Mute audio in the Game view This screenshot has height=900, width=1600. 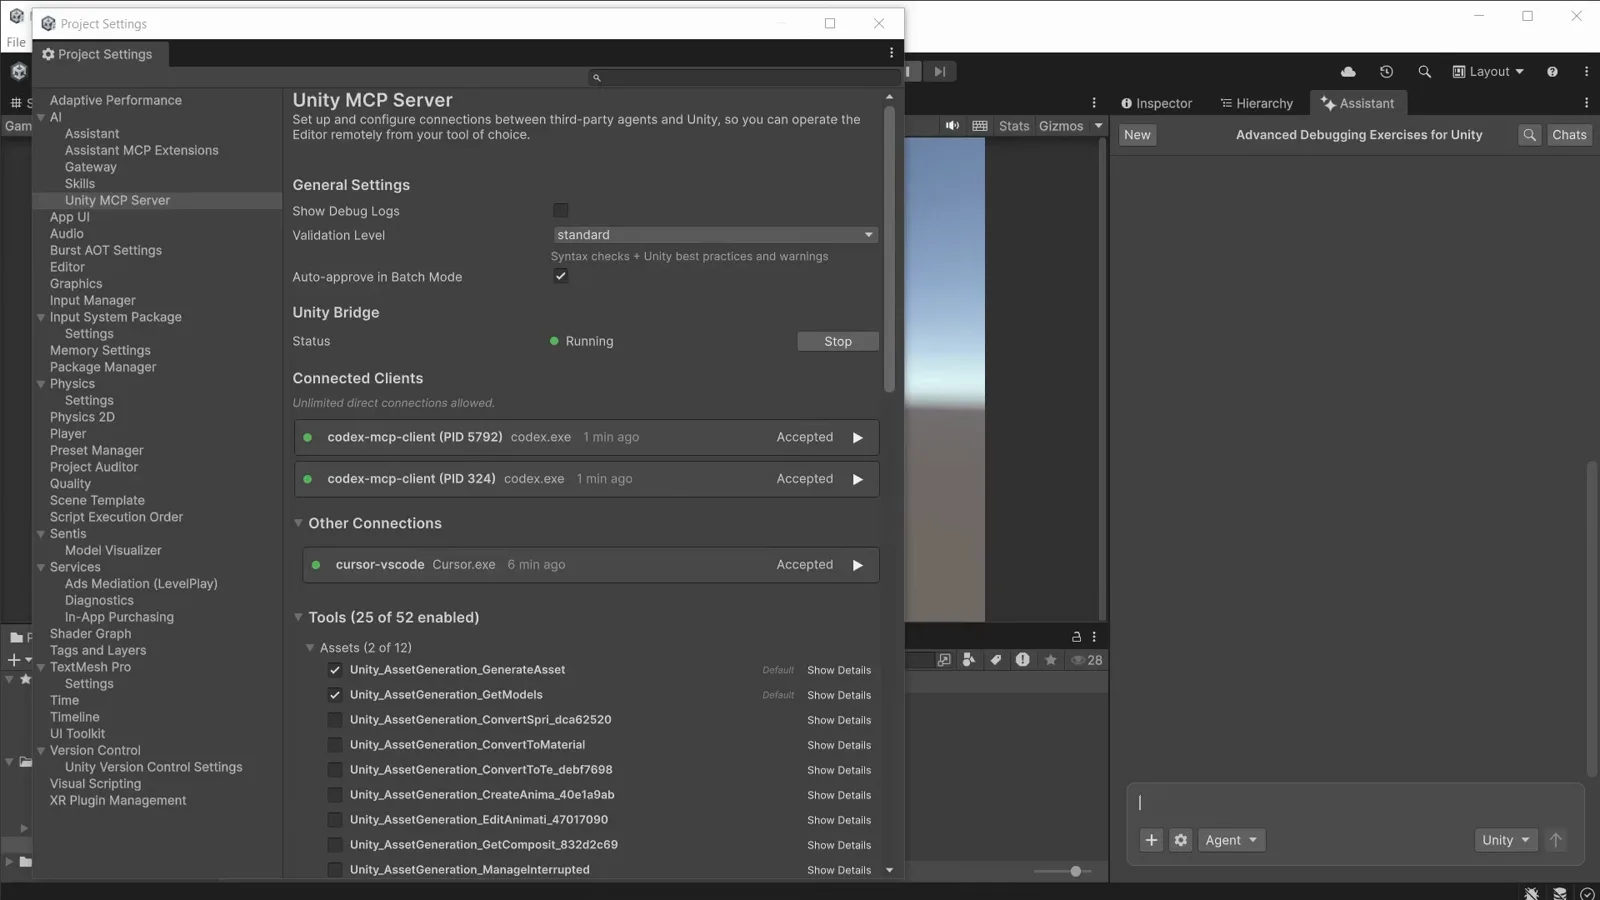952,126
